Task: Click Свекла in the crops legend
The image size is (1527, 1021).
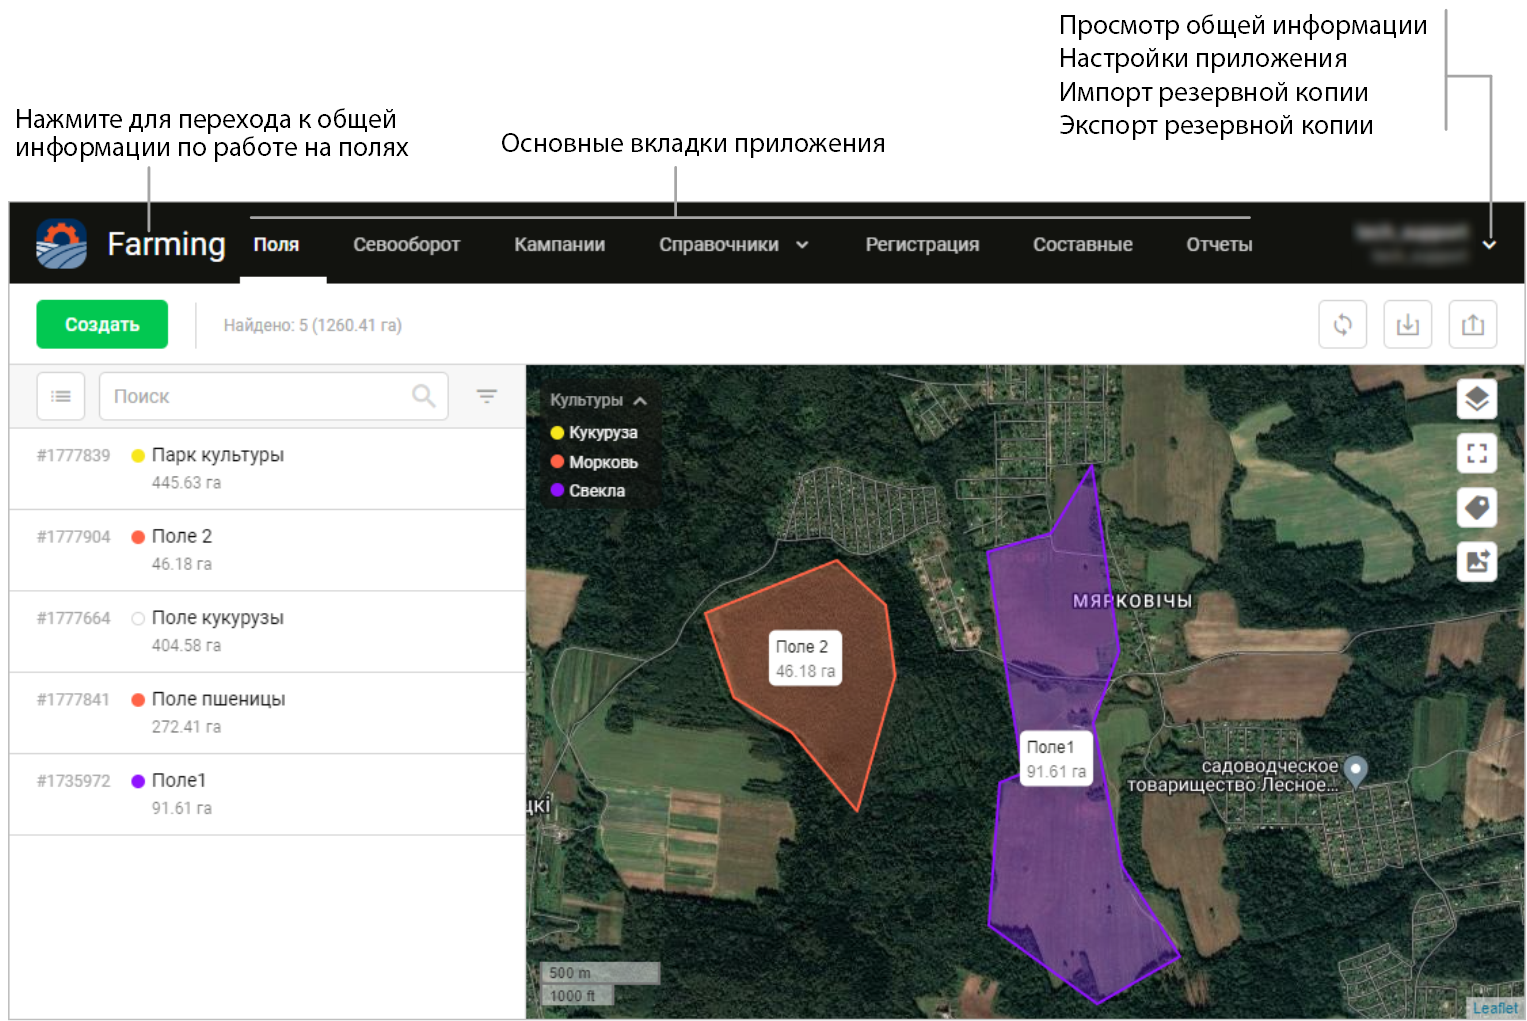Action: (x=587, y=491)
